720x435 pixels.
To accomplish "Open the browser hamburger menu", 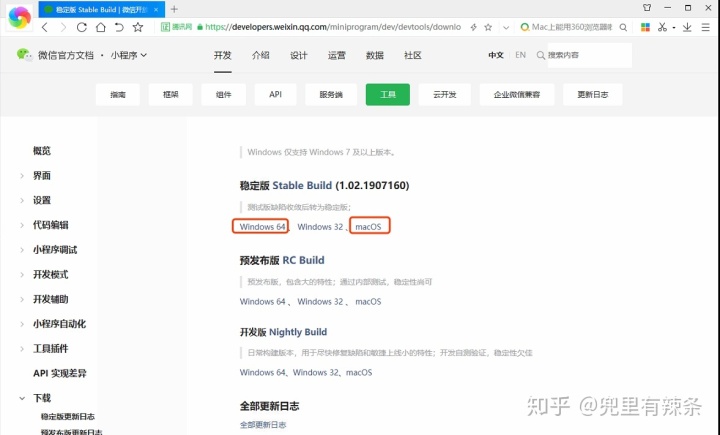I will click(706, 27).
